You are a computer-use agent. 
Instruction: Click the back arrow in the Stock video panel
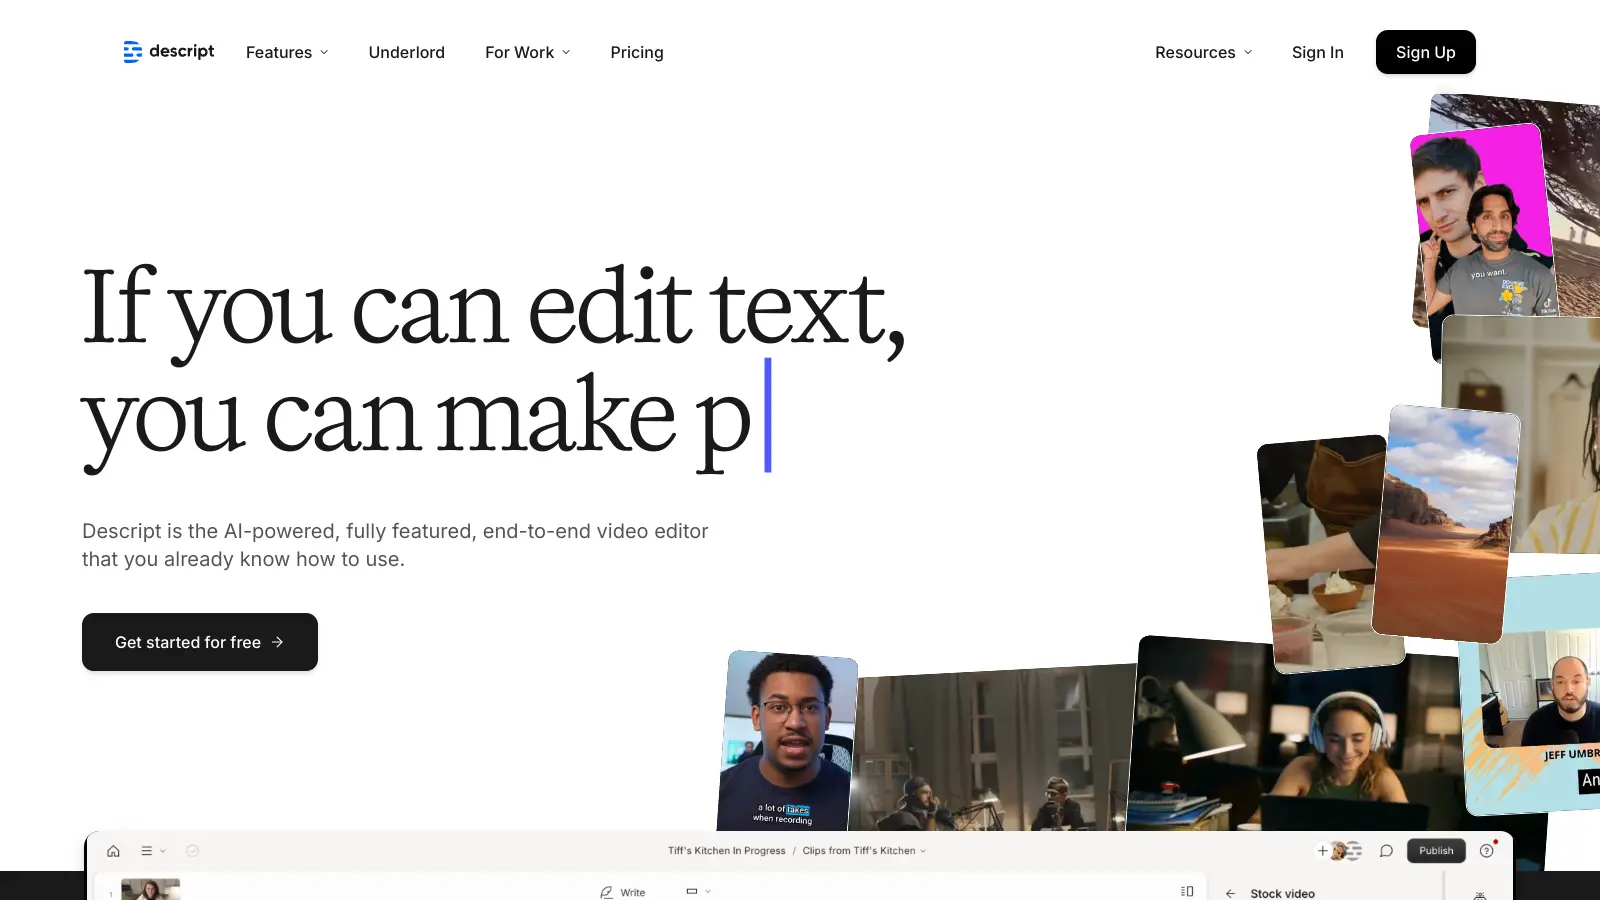1230,893
